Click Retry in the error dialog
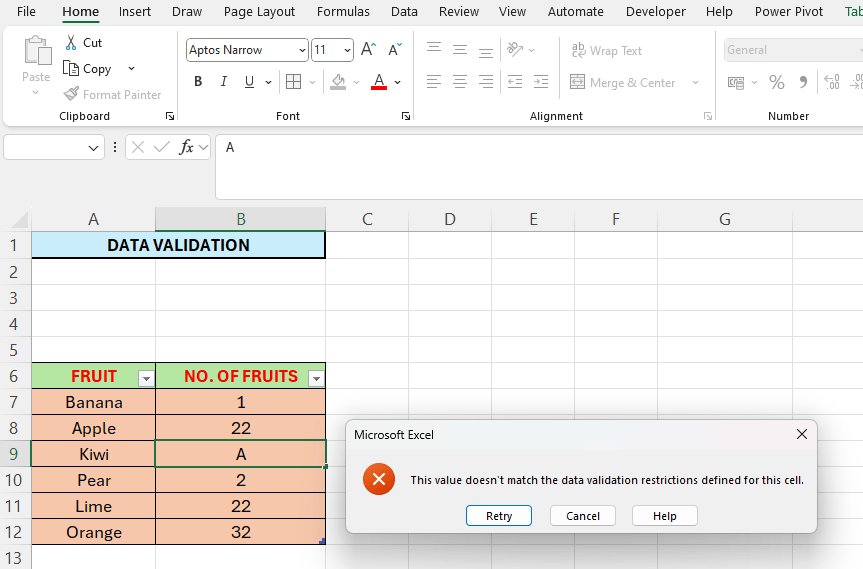Screen dimensions: 863x569 click(499, 516)
